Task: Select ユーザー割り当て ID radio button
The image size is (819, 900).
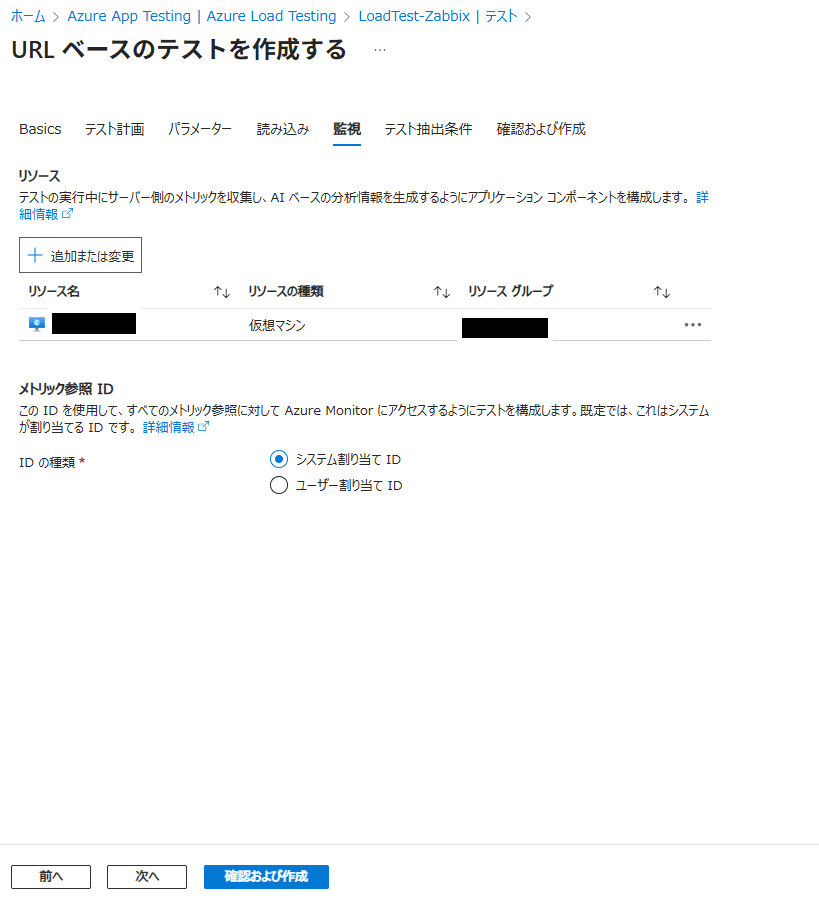Action: pos(279,486)
